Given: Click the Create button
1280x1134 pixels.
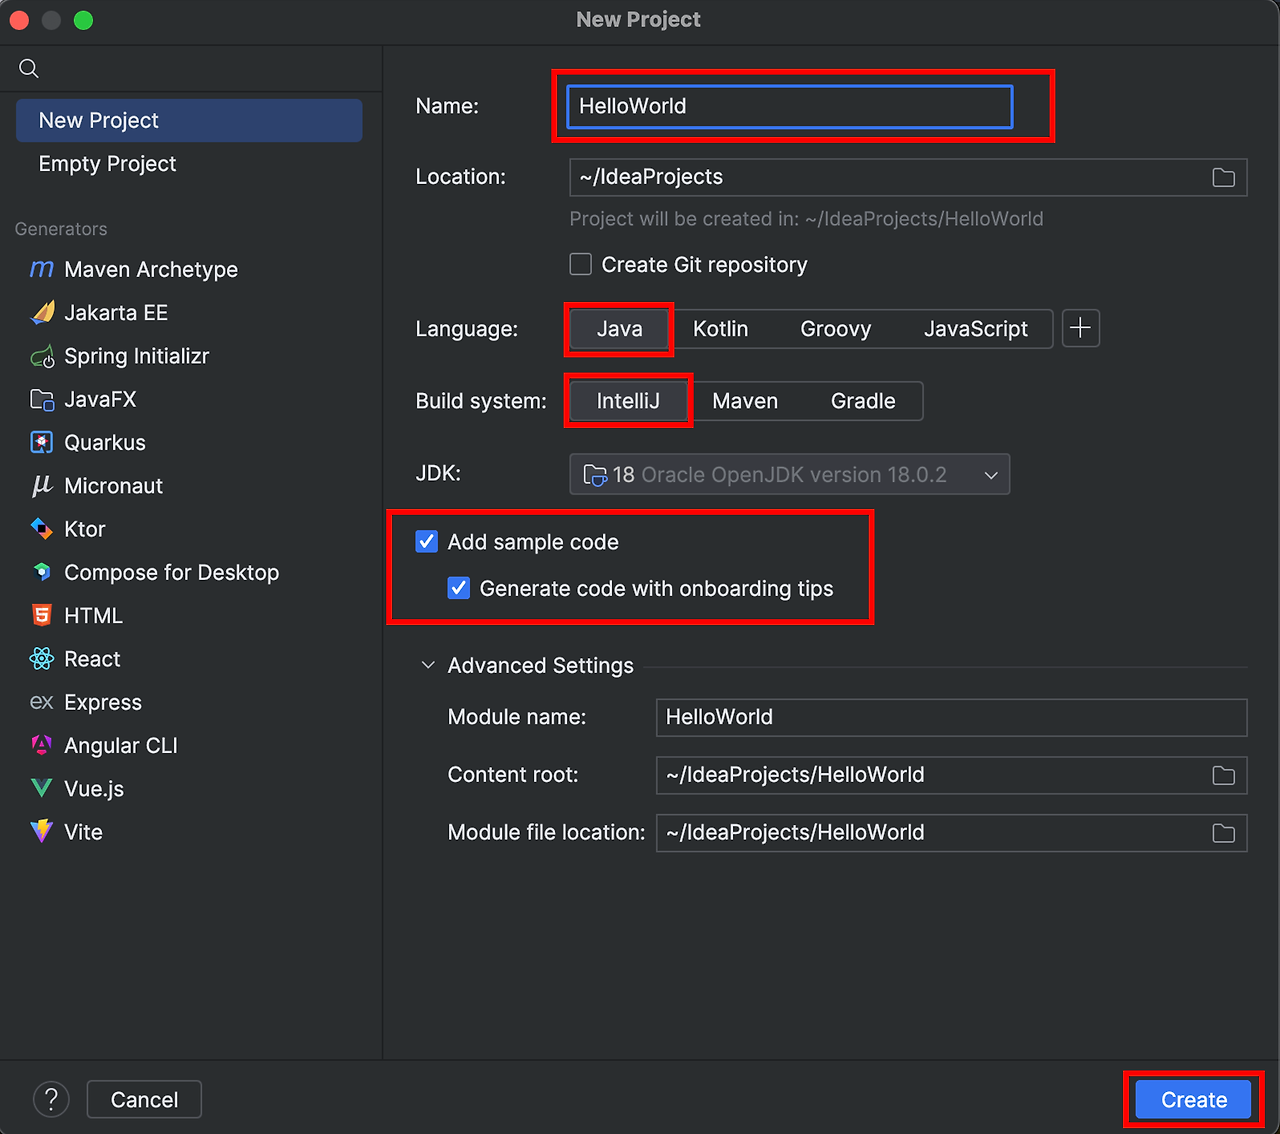Looking at the screenshot, I should tap(1194, 1099).
